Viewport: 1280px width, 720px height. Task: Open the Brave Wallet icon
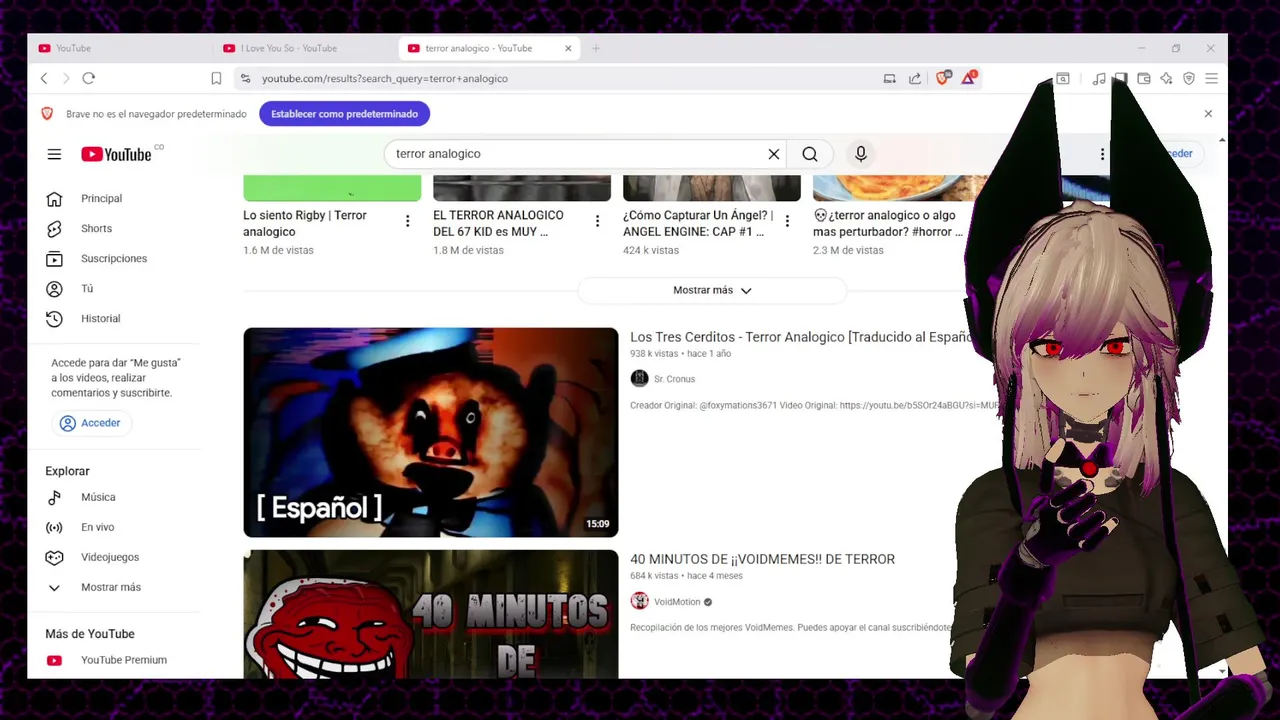1144,78
